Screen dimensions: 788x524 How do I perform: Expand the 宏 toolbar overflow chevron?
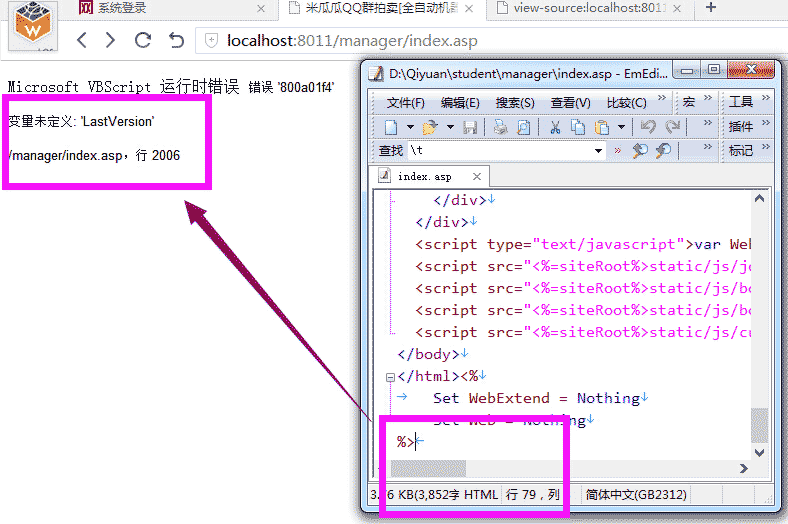(708, 97)
